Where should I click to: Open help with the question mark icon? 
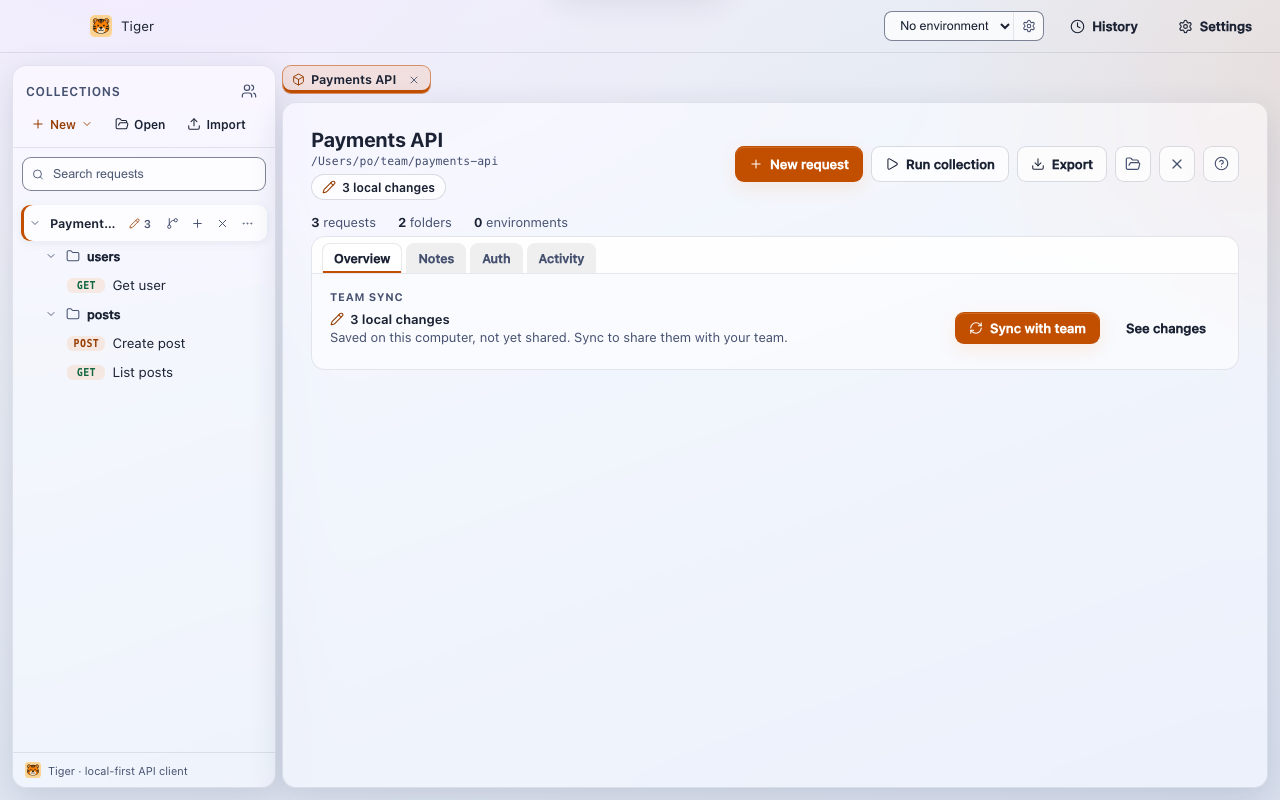(x=1221, y=164)
